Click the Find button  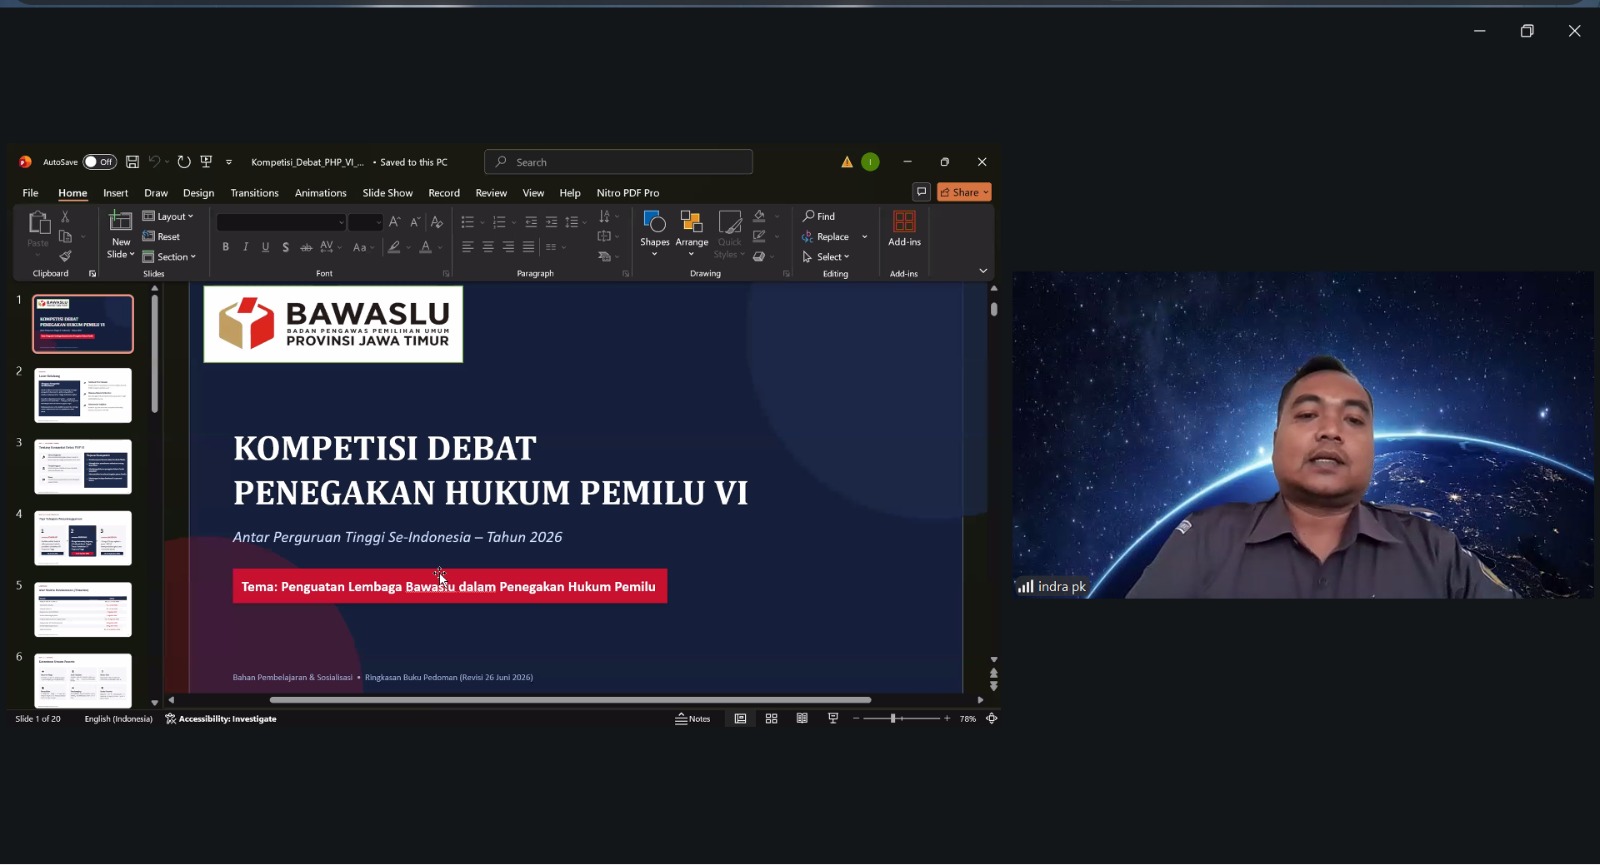tap(818, 216)
